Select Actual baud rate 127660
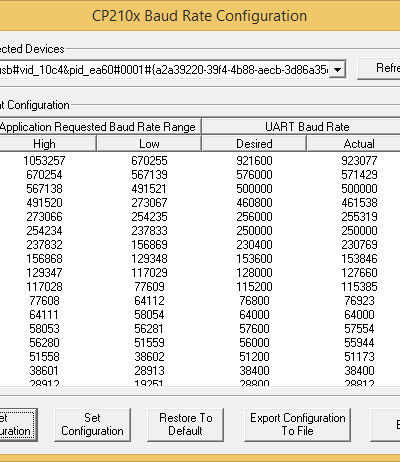400x462 pixels. (359, 273)
